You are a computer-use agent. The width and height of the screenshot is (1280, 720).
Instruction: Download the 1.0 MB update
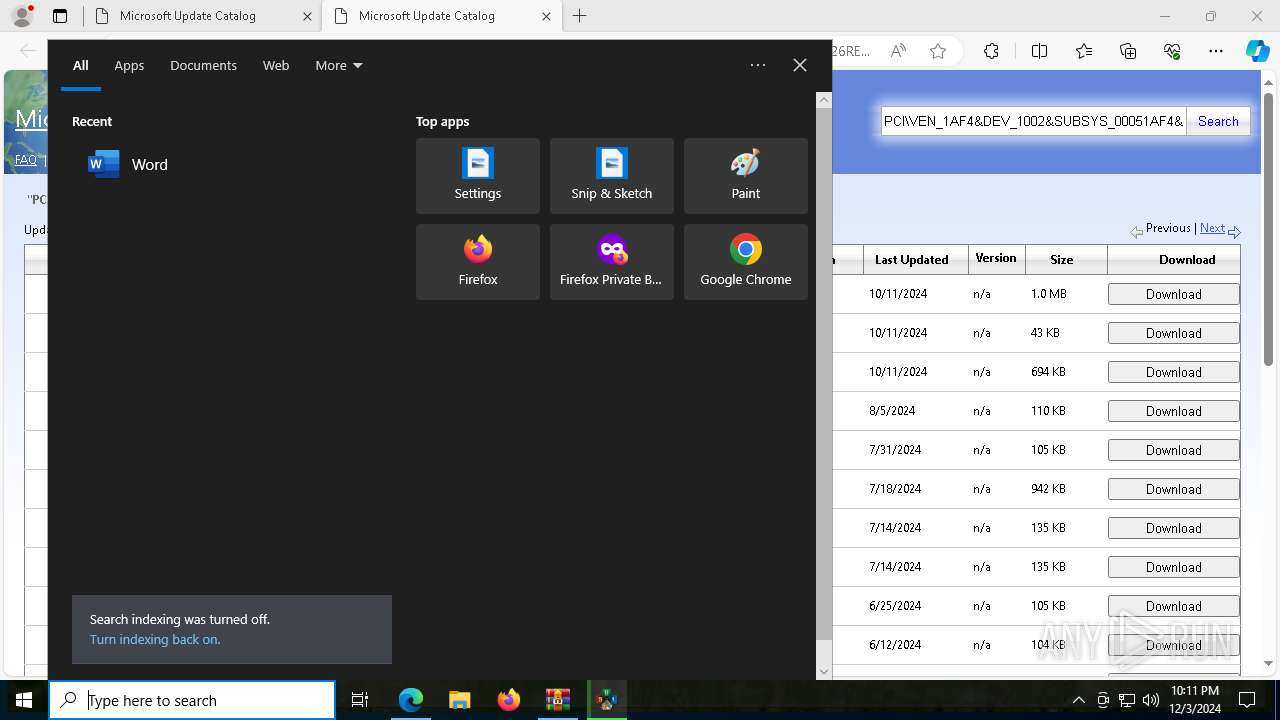[1174, 294]
